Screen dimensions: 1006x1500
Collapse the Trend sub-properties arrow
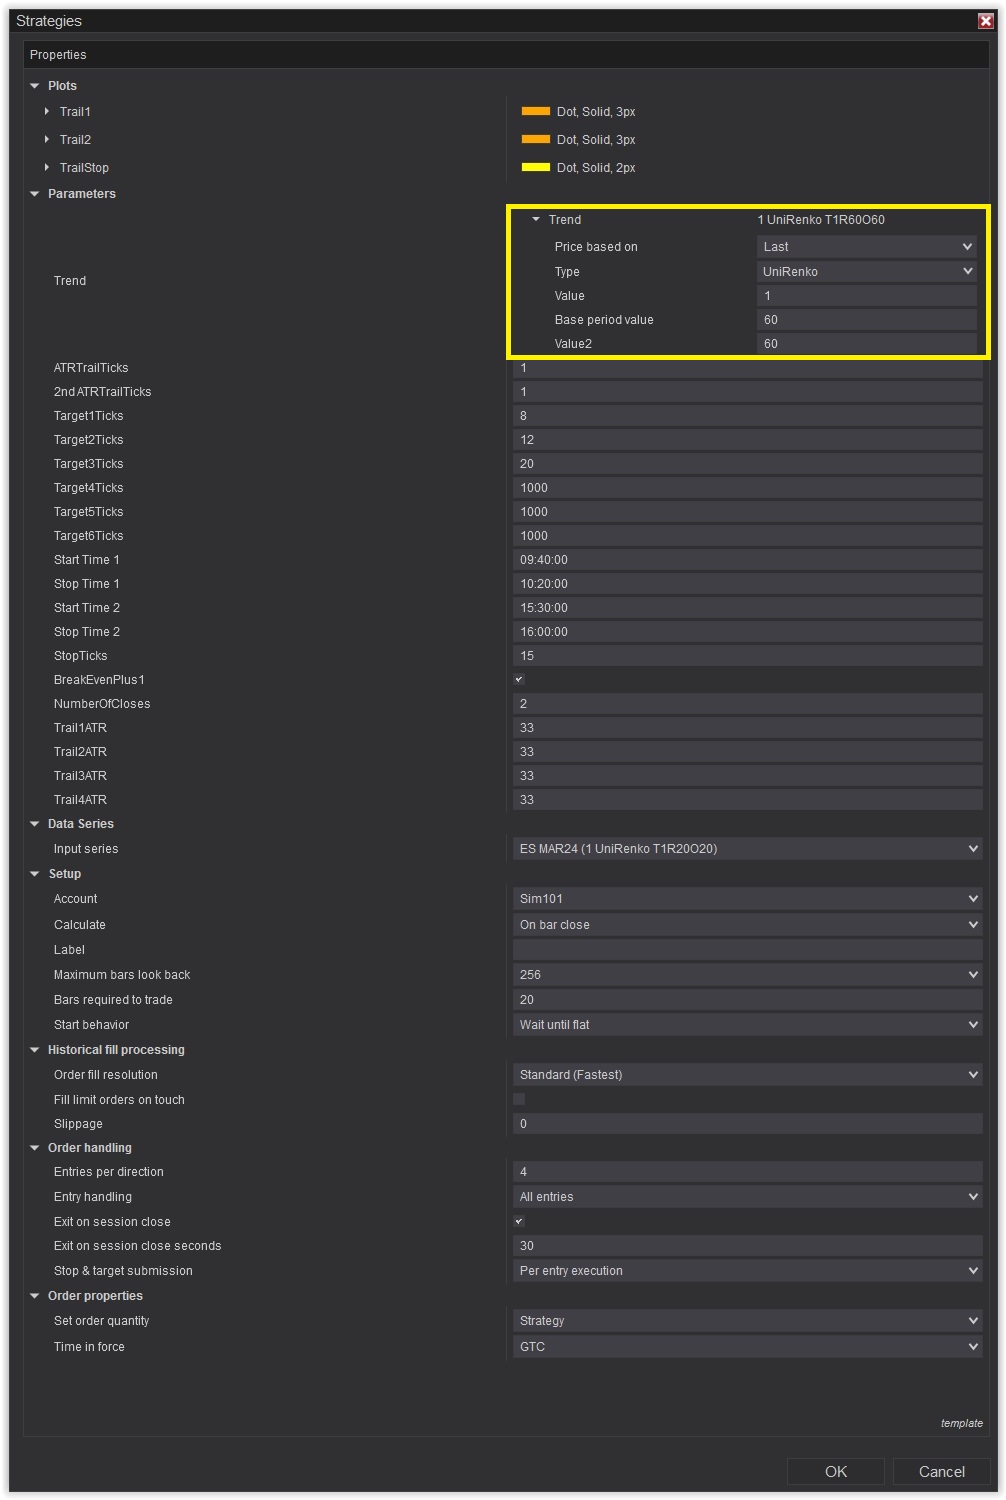coord(536,220)
